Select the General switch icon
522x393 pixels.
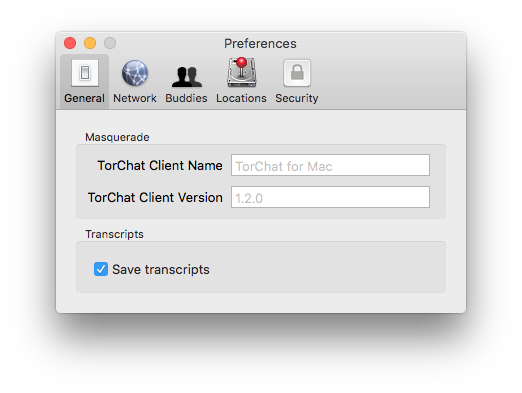85,73
